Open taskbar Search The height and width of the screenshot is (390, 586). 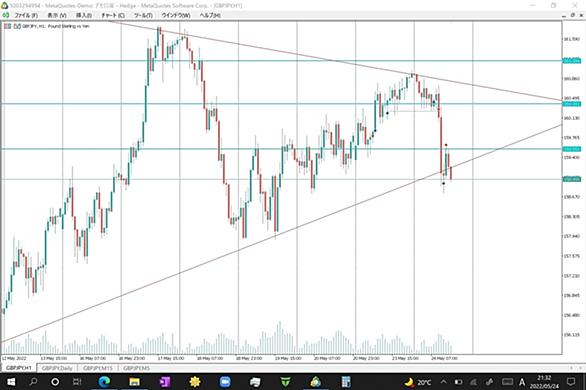tap(33, 382)
